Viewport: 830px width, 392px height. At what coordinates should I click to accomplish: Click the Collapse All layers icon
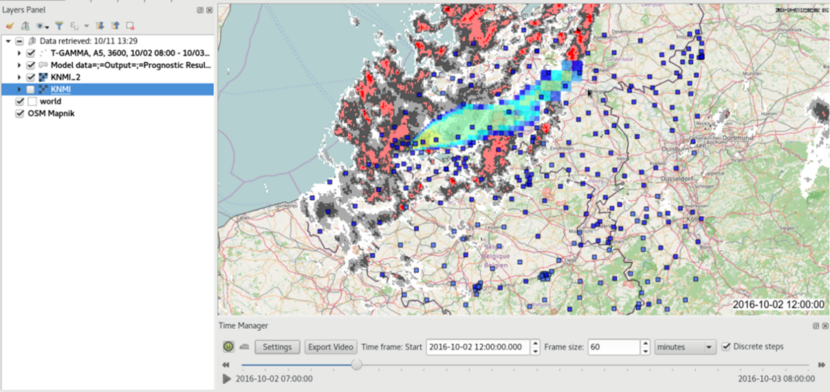[115, 25]
